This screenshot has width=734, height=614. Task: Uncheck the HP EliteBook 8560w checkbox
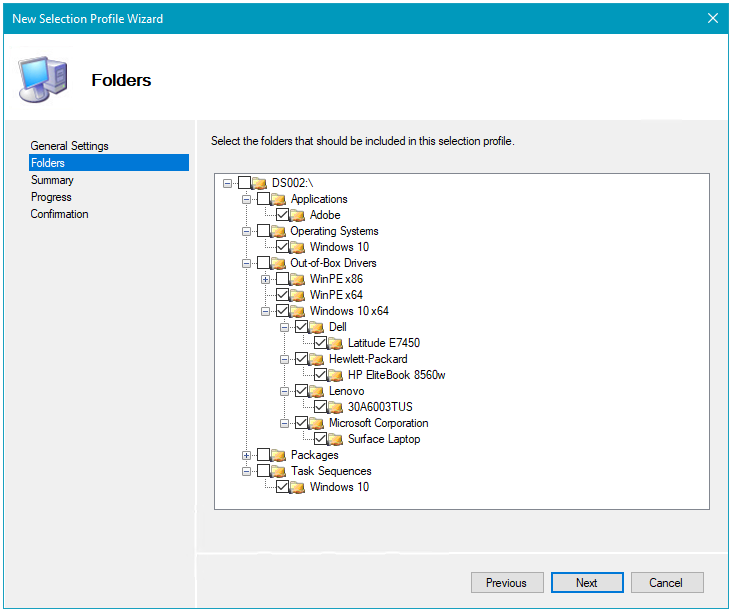[x=321, y=375]
